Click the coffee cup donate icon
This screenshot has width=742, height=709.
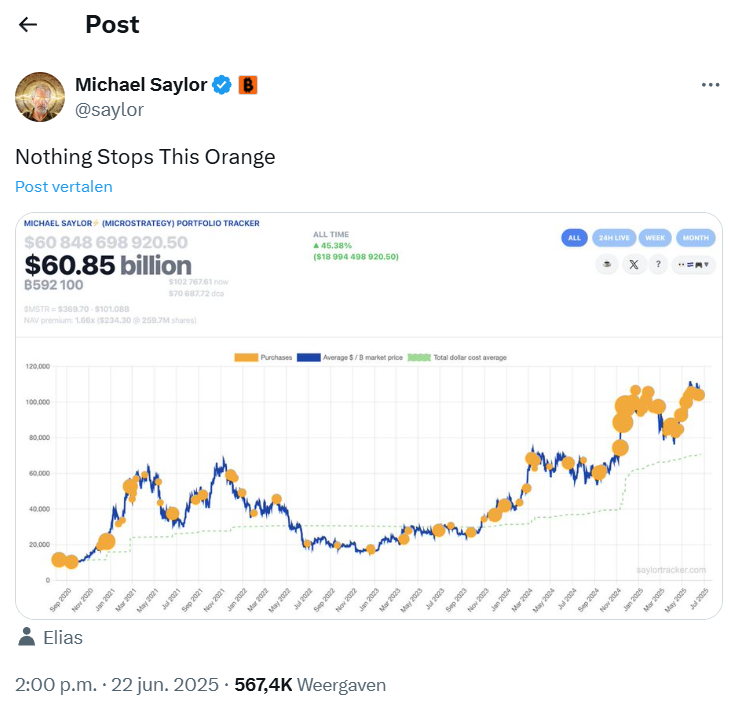point(607,265)
